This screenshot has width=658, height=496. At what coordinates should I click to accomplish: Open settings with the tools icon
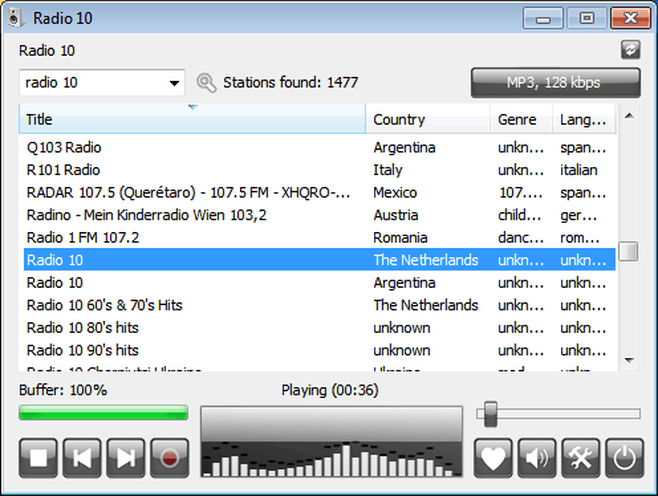click(580, 458)
